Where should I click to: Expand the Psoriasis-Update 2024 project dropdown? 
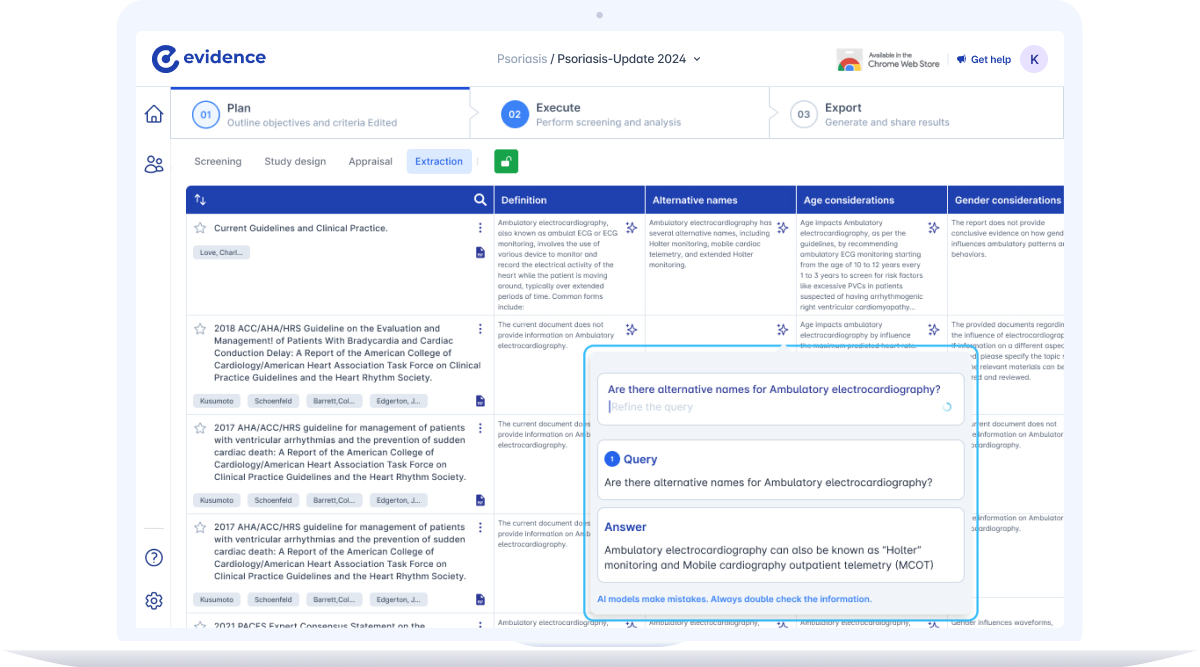tap(697, 59)
